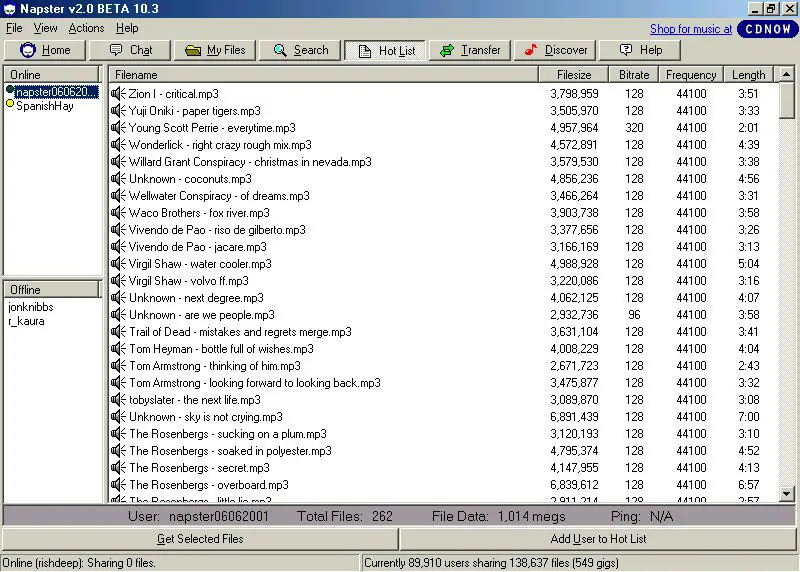Switch to the Discover tab
Viewport: 800px width, 572px height.
555,50
